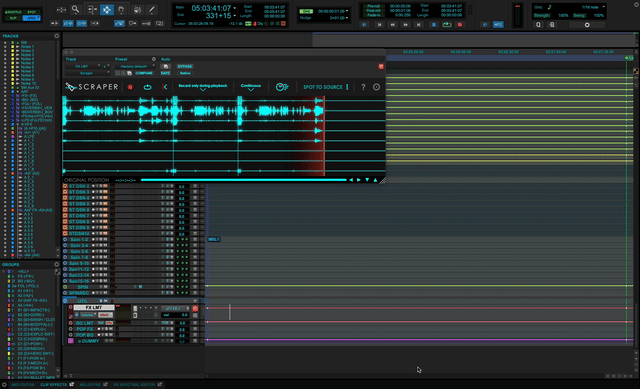The height and width of the screenshot is (389, 640).
Task: Click the MOL1 clip in timeline
Action: coord(214,239)
